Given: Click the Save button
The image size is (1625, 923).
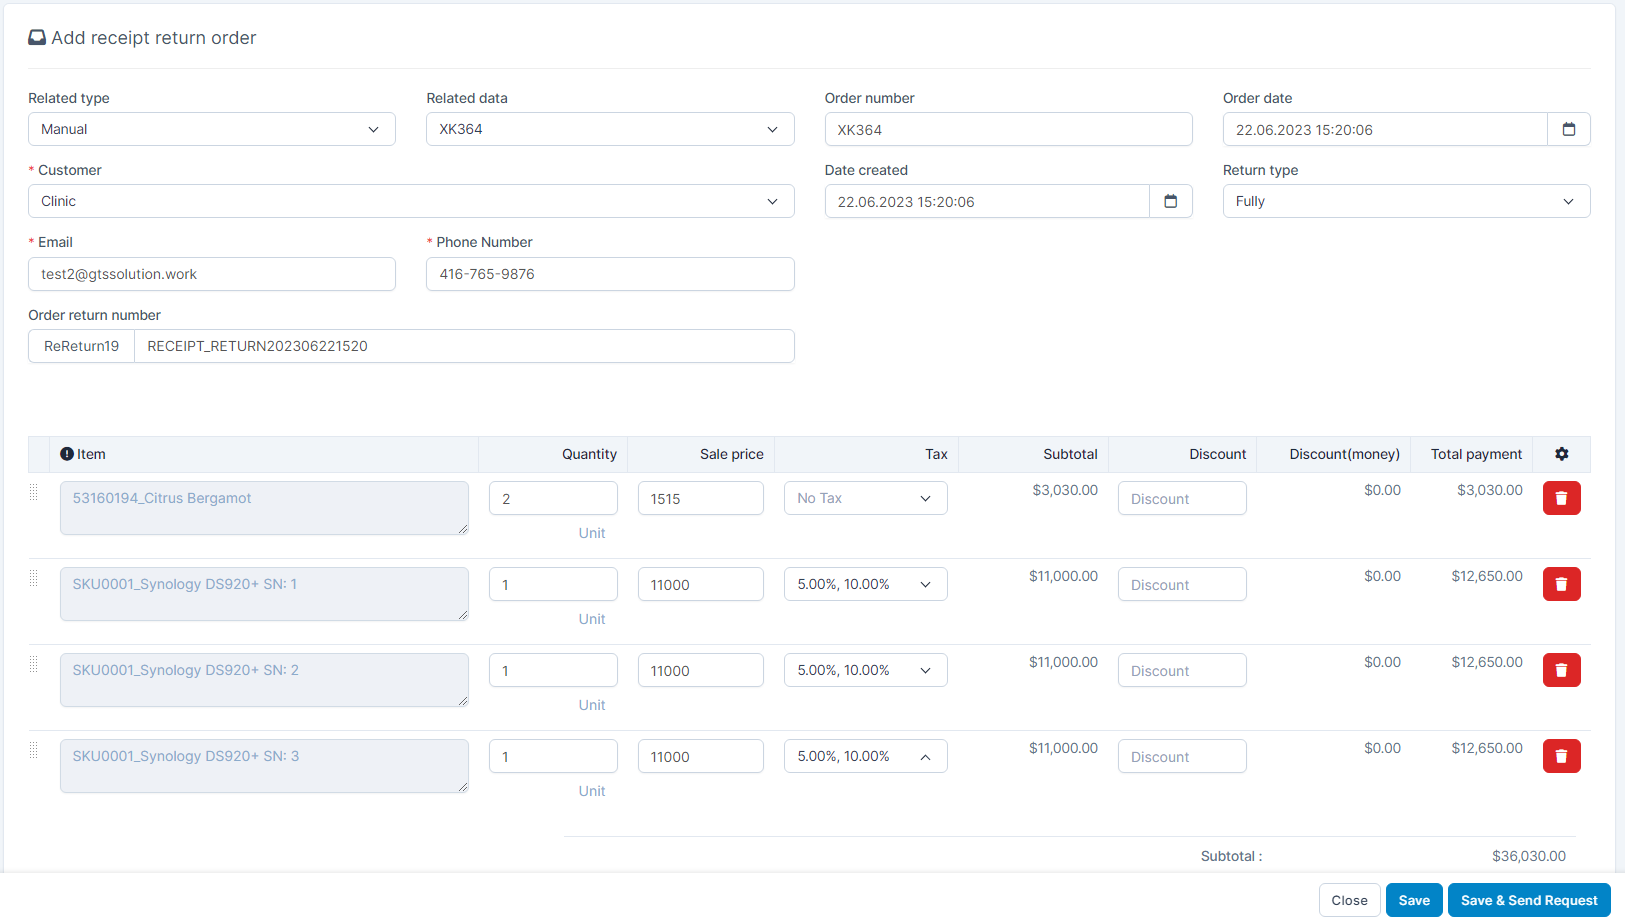Looking at the screenshot, I should [x=1414, y=900].
